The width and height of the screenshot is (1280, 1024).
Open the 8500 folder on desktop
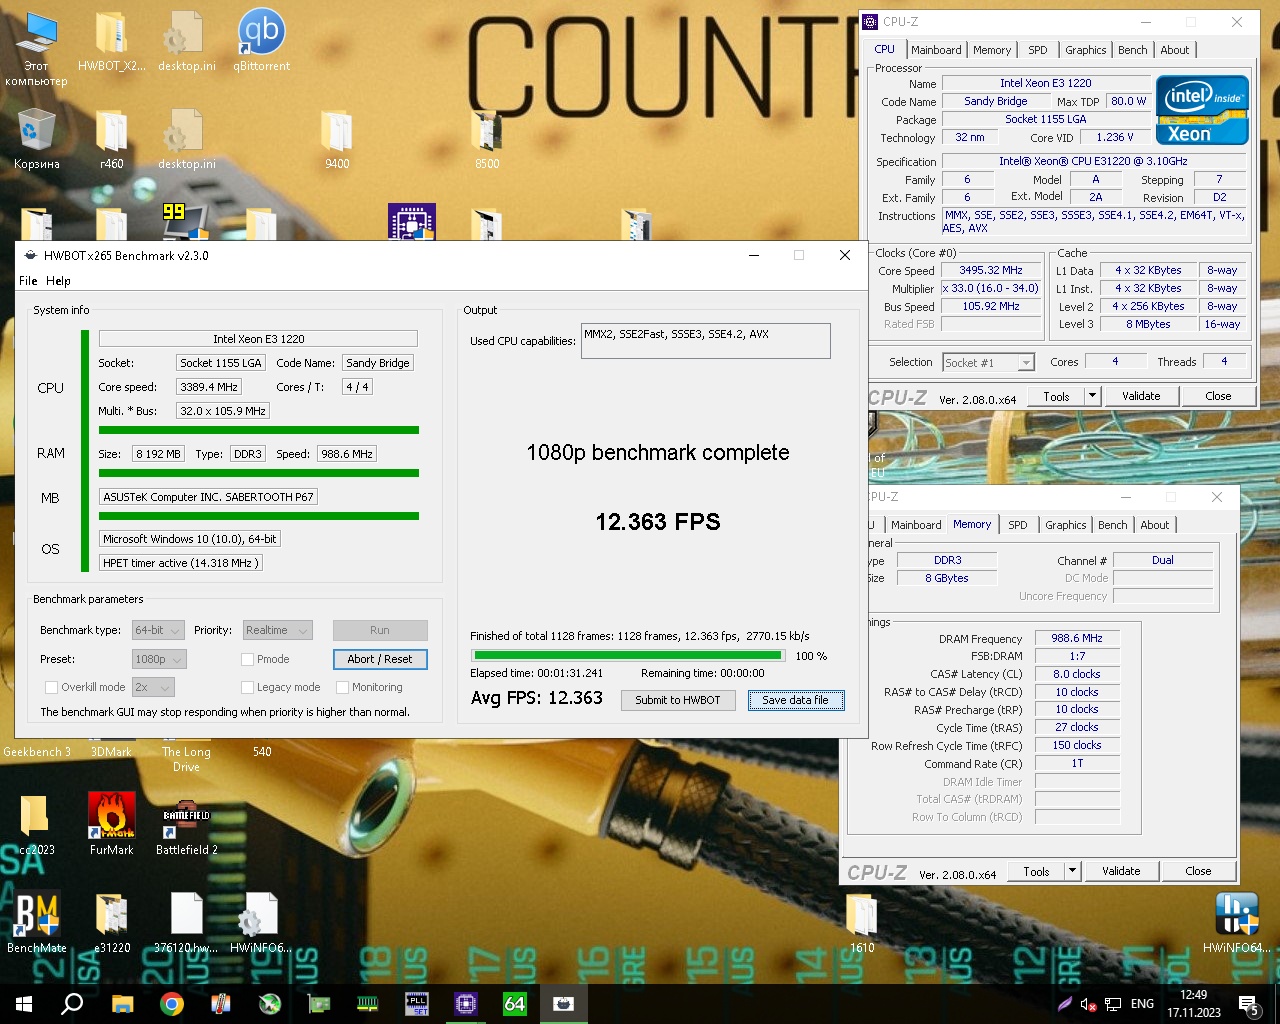(487, 138)
